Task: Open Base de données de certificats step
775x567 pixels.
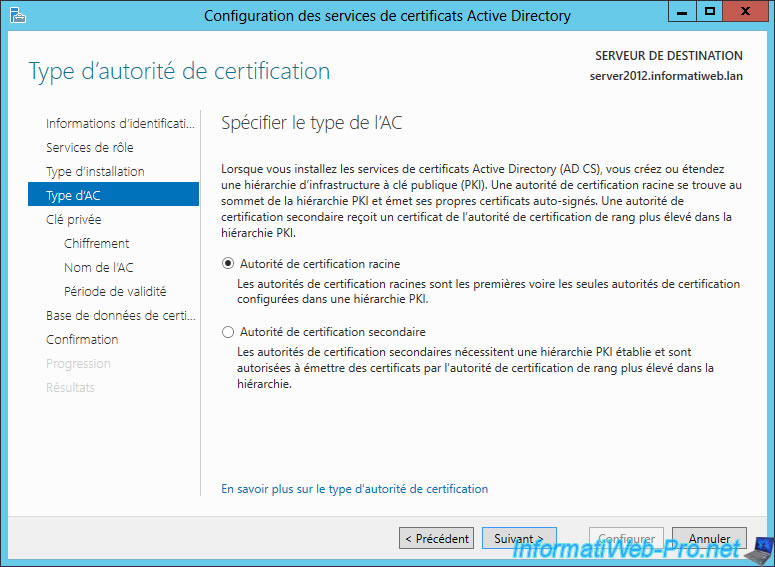Action: coord(120,315)
